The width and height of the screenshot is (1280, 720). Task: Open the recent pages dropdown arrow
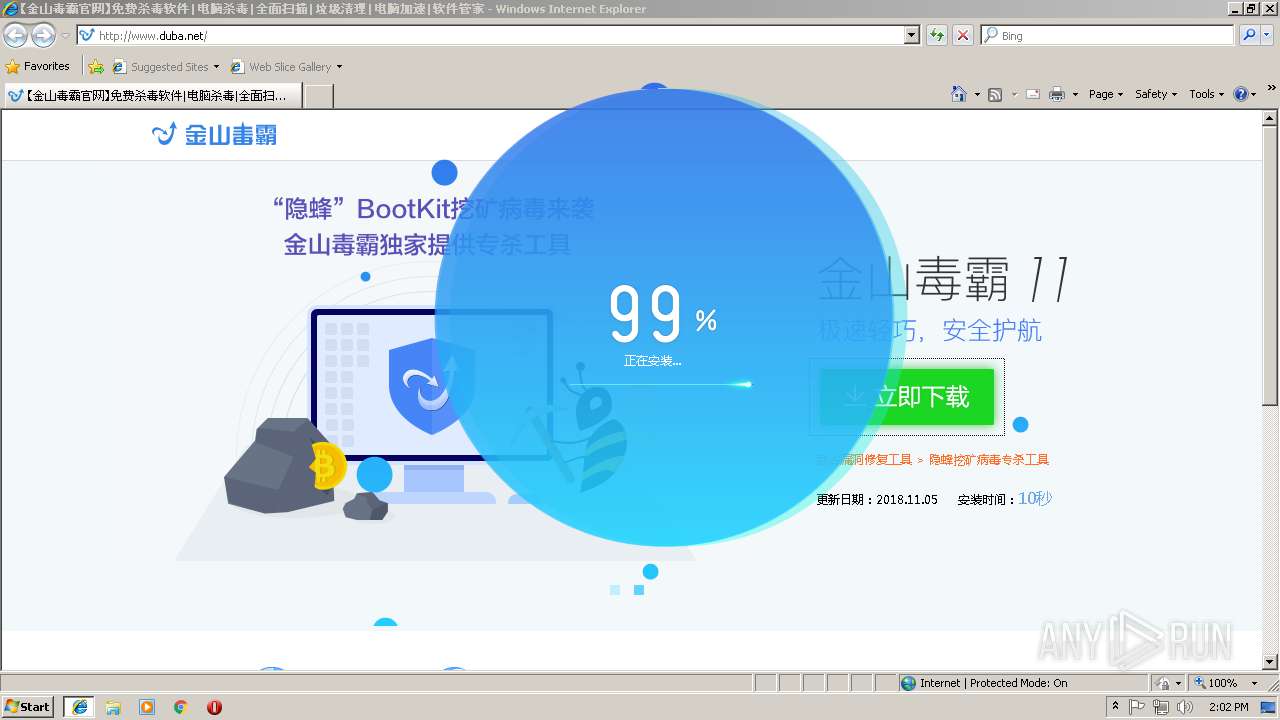pyautogui.click(x=65, y=36)
